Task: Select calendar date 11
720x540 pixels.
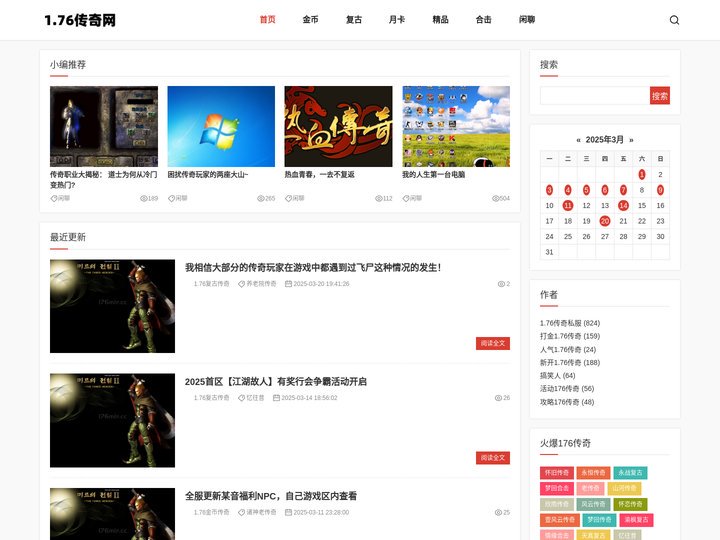Action: (x=568, y=205)
